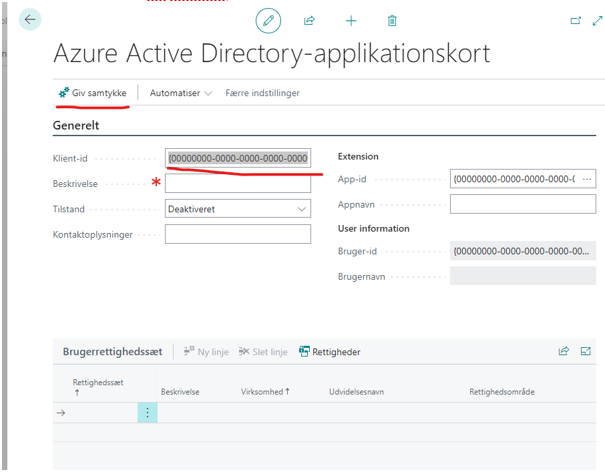Screen dimensions: 605x475
Task: Click the Brugerrettighedssæt heading
Action: 113,352
